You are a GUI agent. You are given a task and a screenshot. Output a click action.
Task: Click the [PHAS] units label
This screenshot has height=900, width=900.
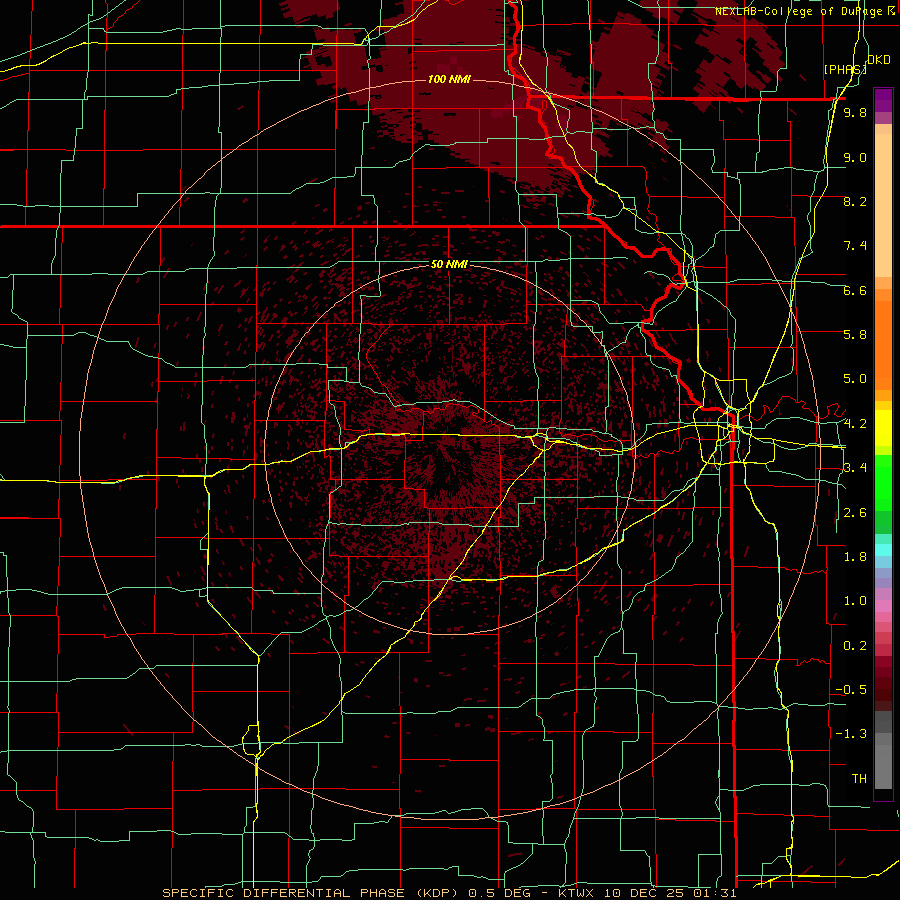click(x=845, y=69)
